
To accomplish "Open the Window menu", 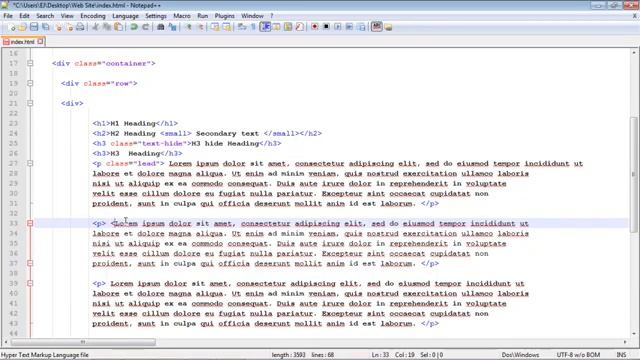I will tap(252, 16).
